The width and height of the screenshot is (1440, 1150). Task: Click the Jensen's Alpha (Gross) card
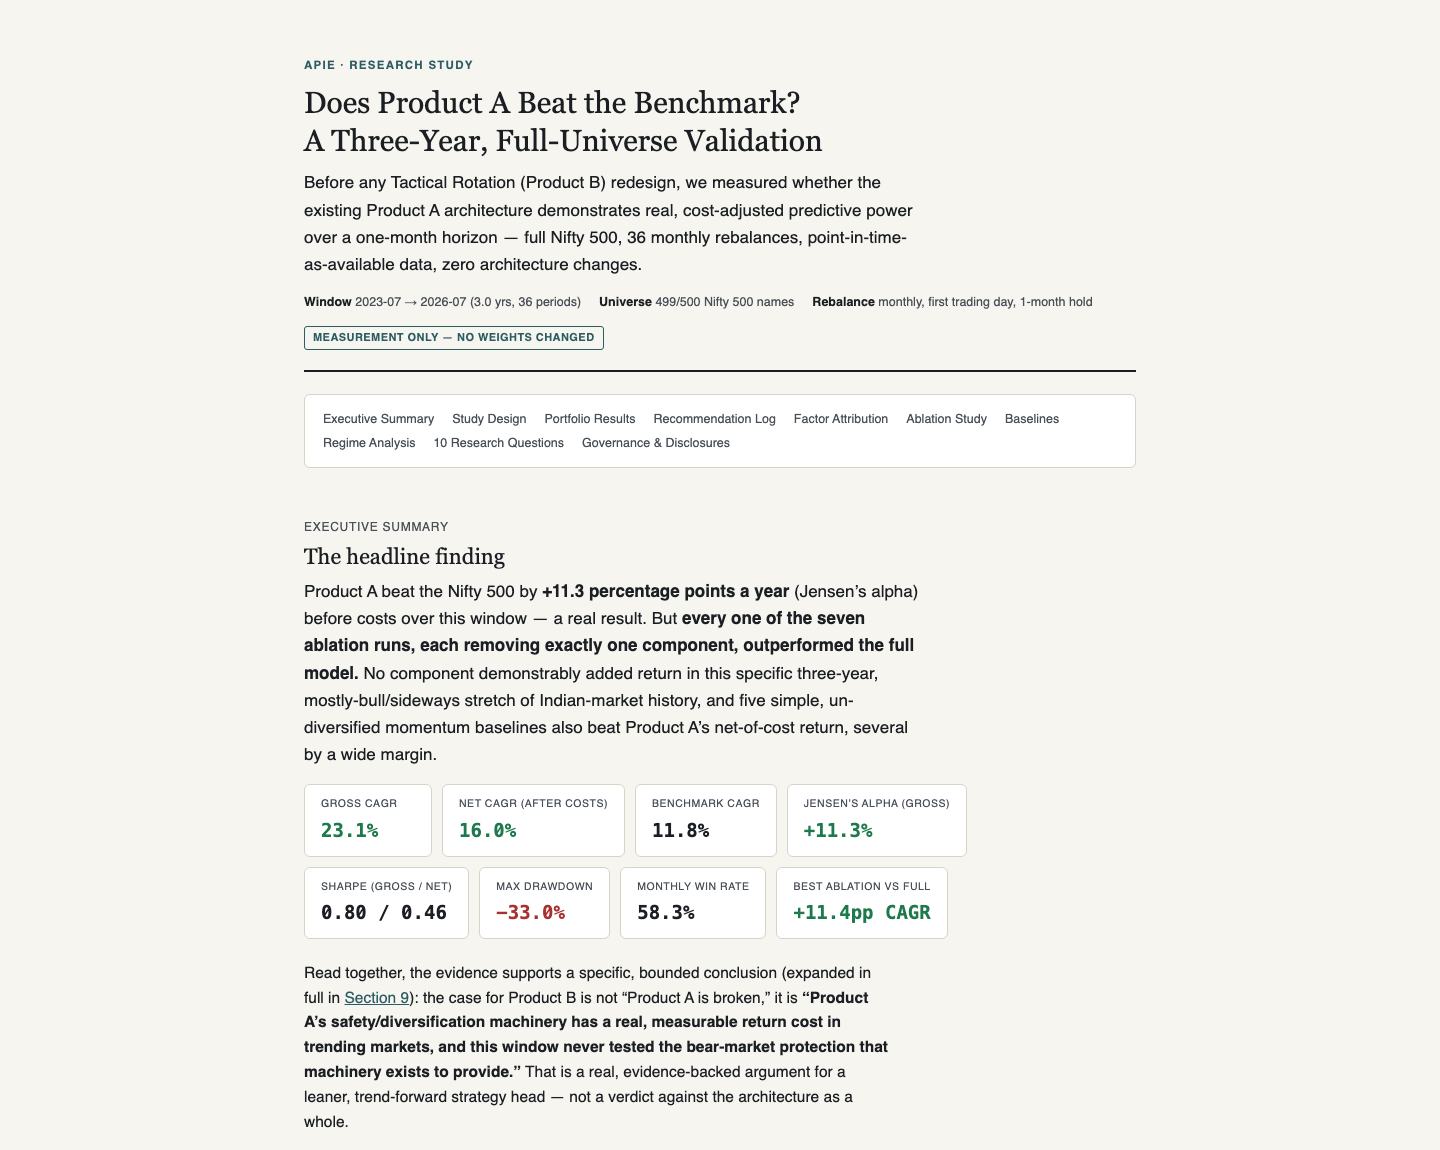click(877, 820)
